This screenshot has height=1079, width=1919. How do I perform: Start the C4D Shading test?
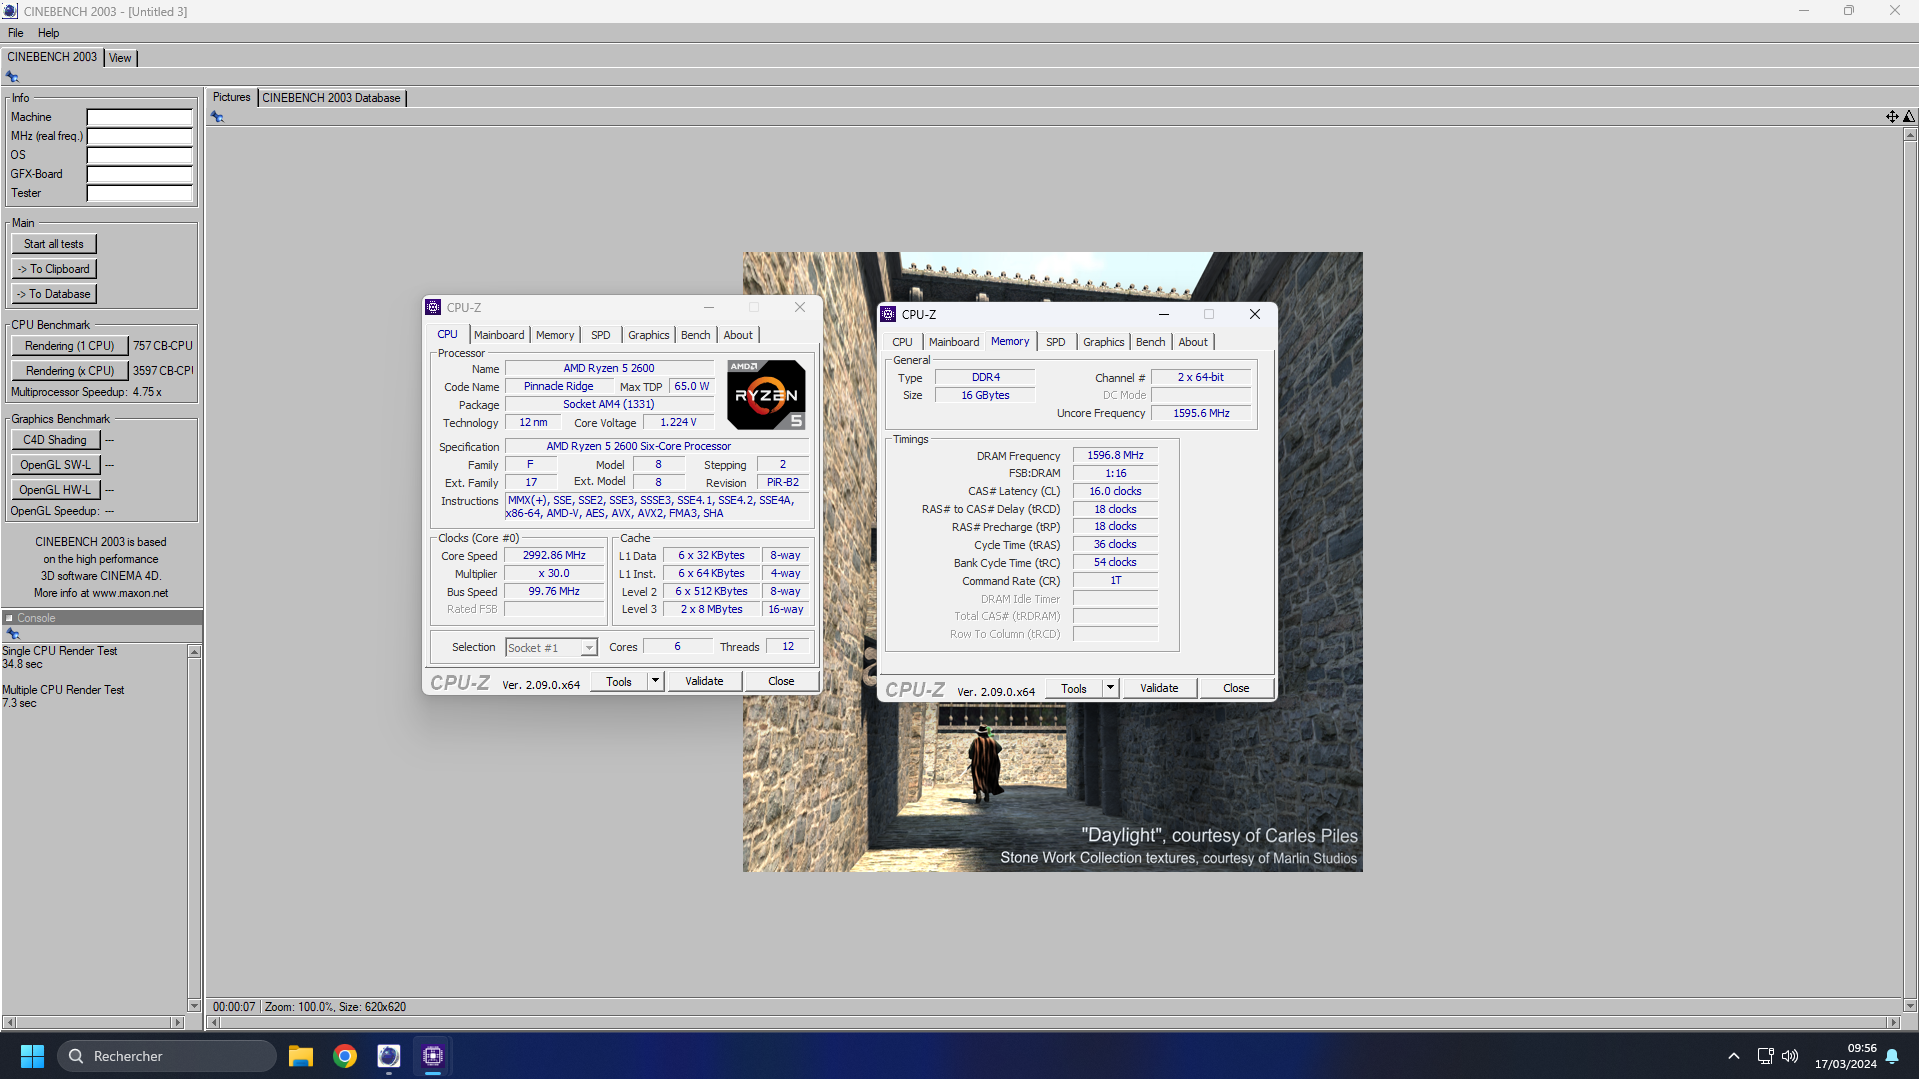[x=56, y=440]
